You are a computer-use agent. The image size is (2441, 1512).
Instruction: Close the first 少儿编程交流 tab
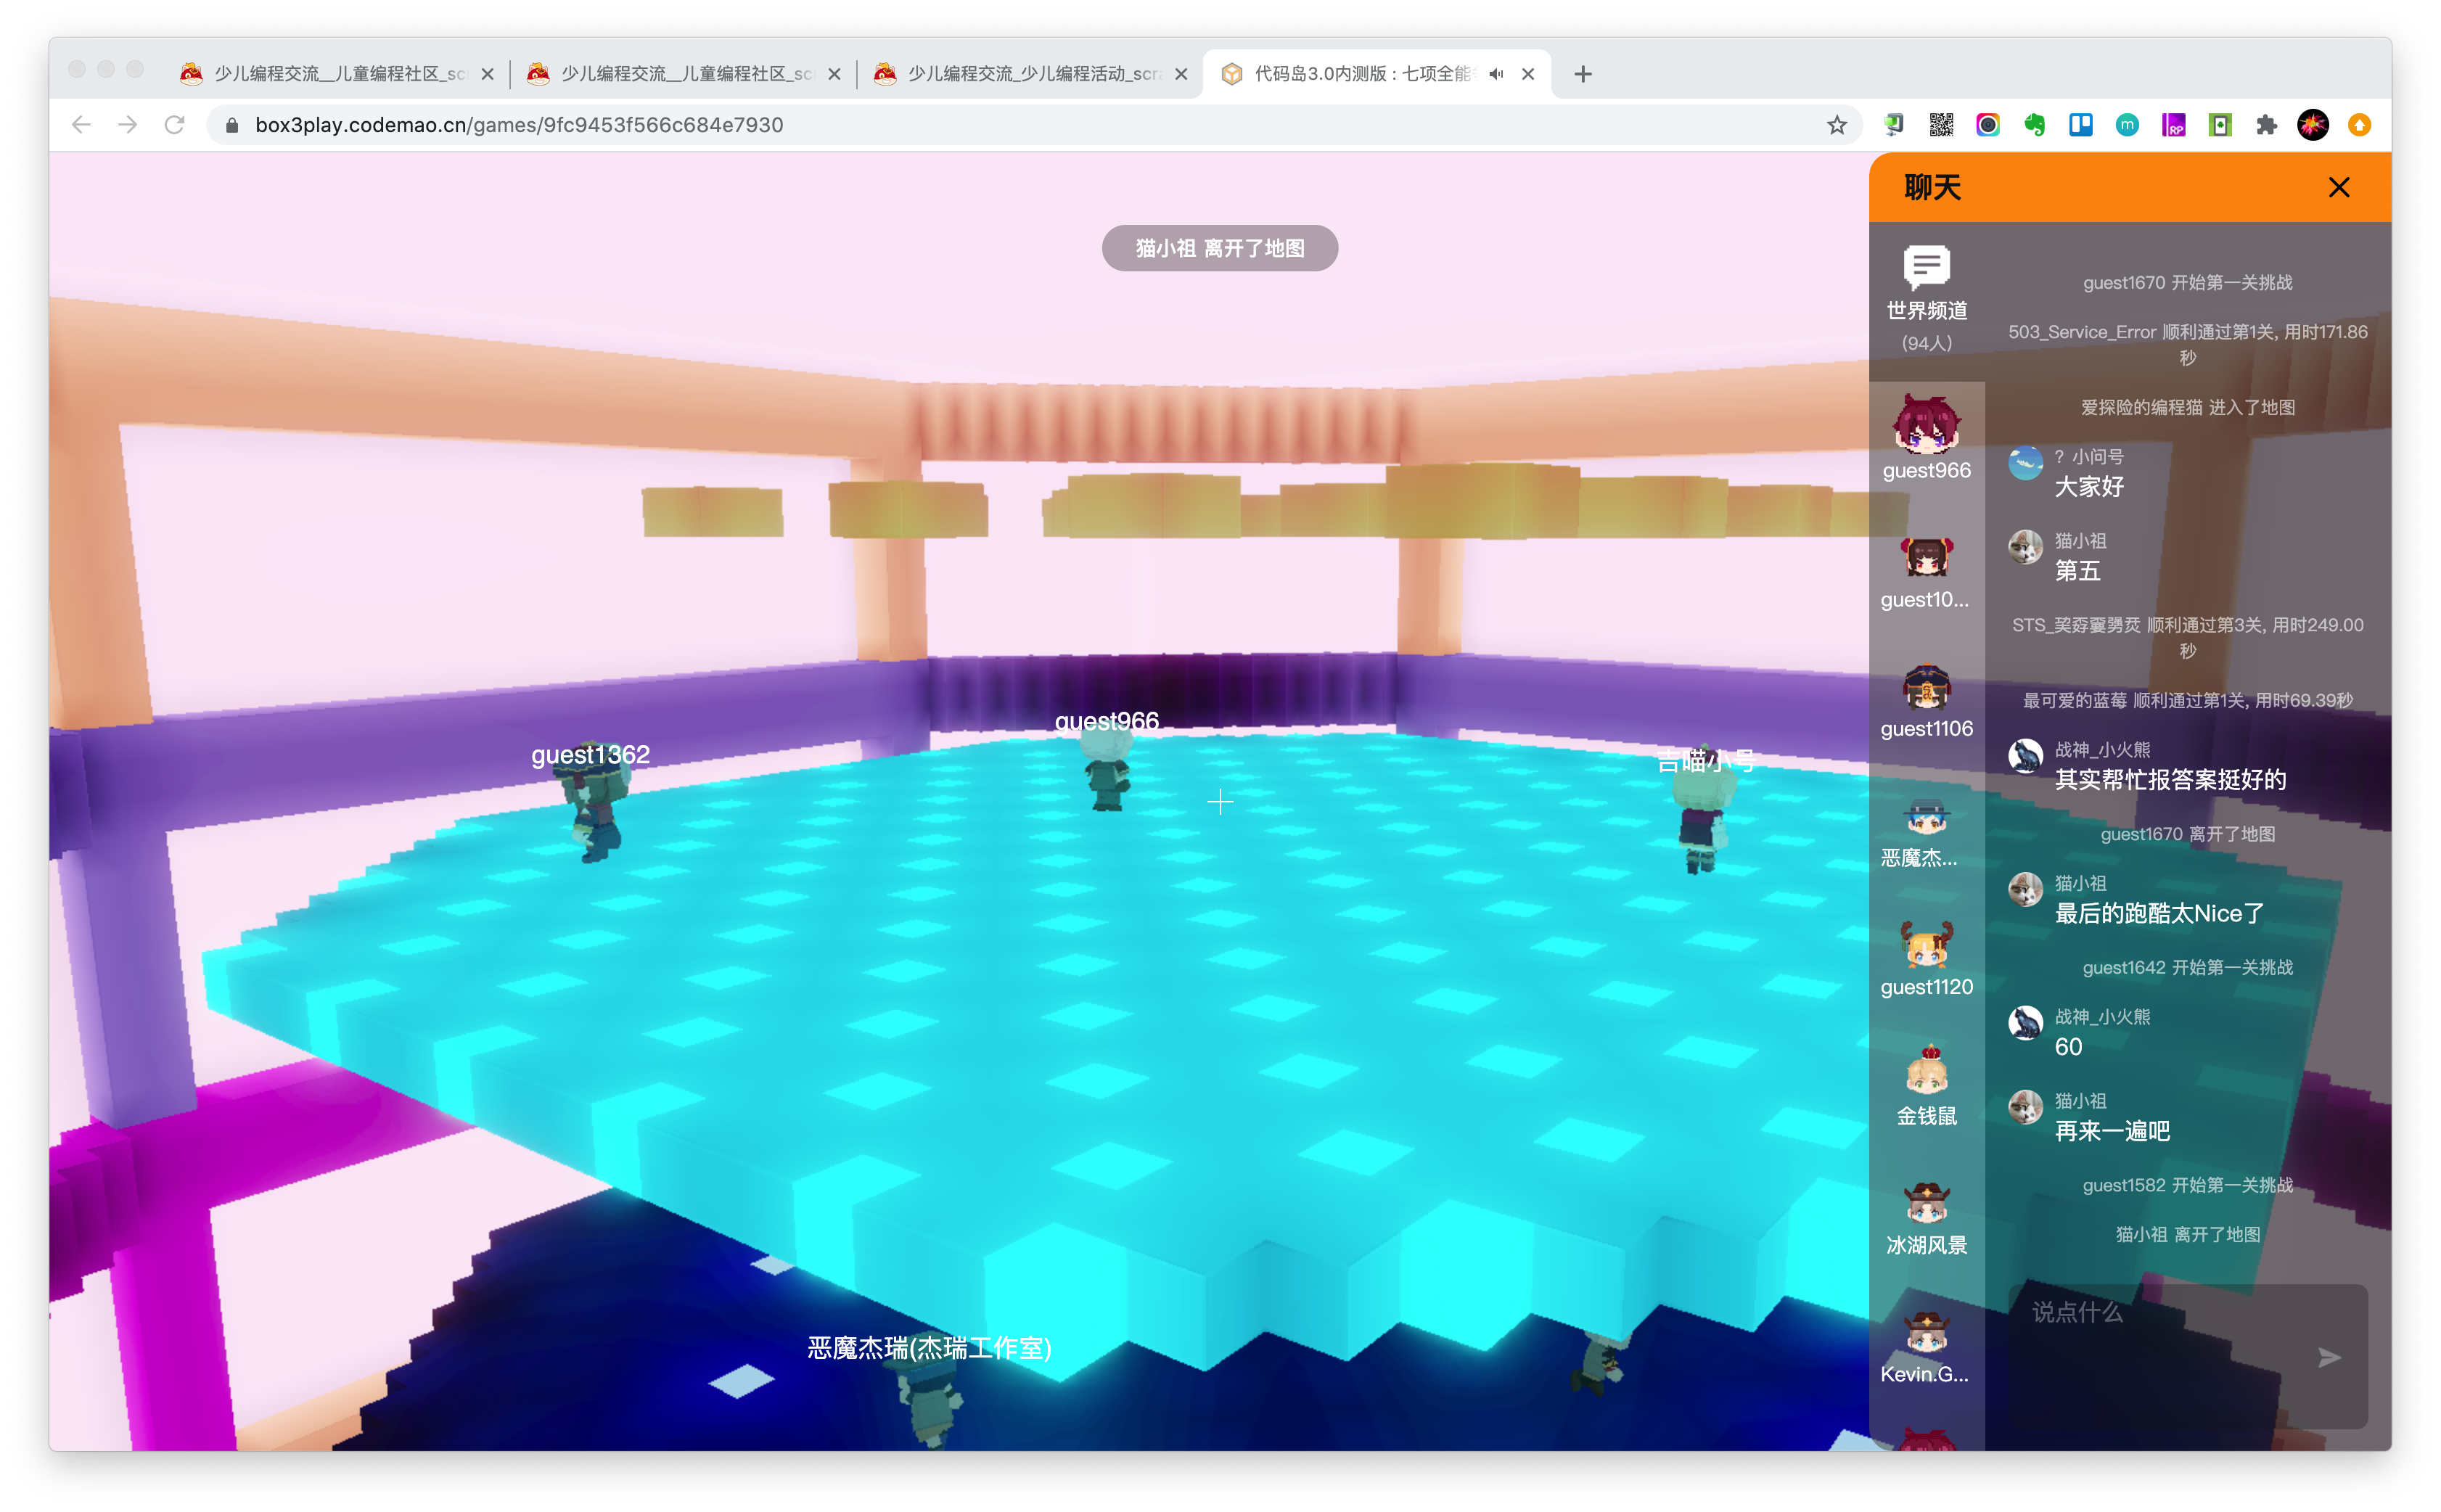click(x=487, y=74)
